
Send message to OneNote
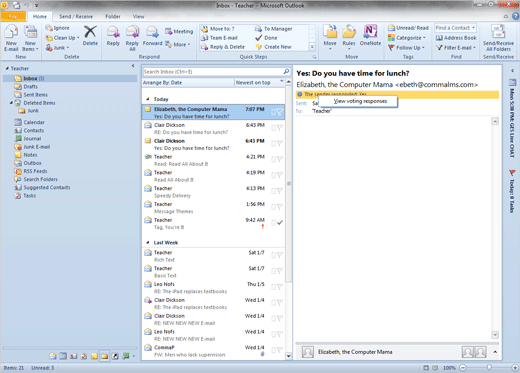click(x=370, y=35)
